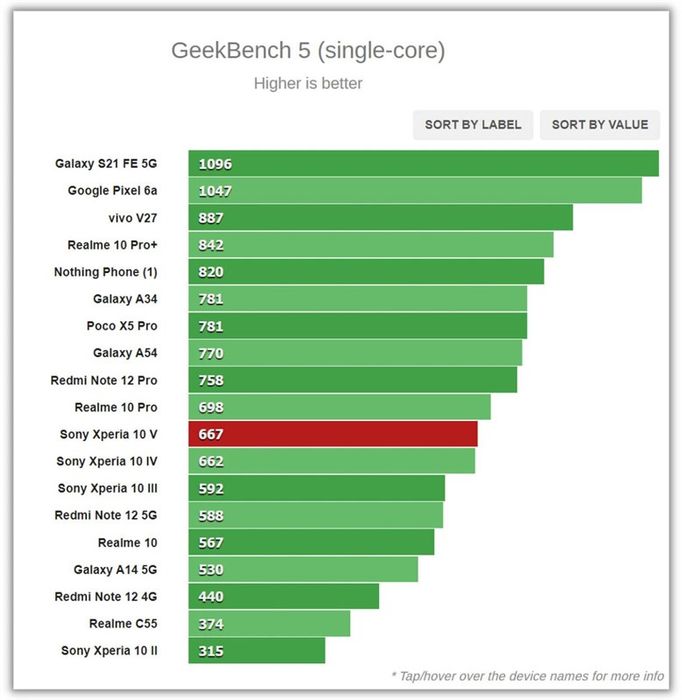
Task: Click the 315 score bar
Action: click(x=257, y=650)
